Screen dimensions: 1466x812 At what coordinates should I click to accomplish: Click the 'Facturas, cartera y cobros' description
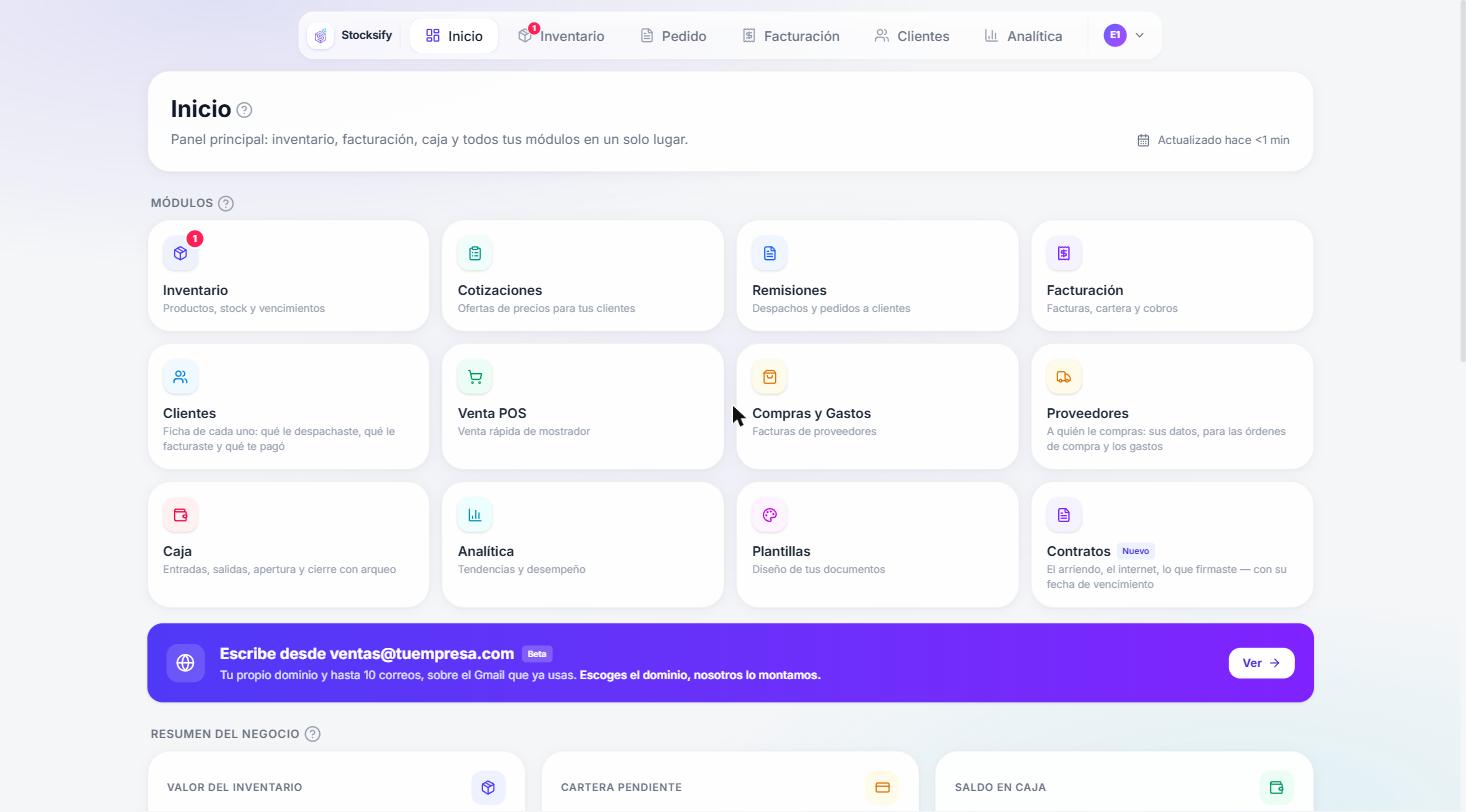click(x=1112, y=308)
